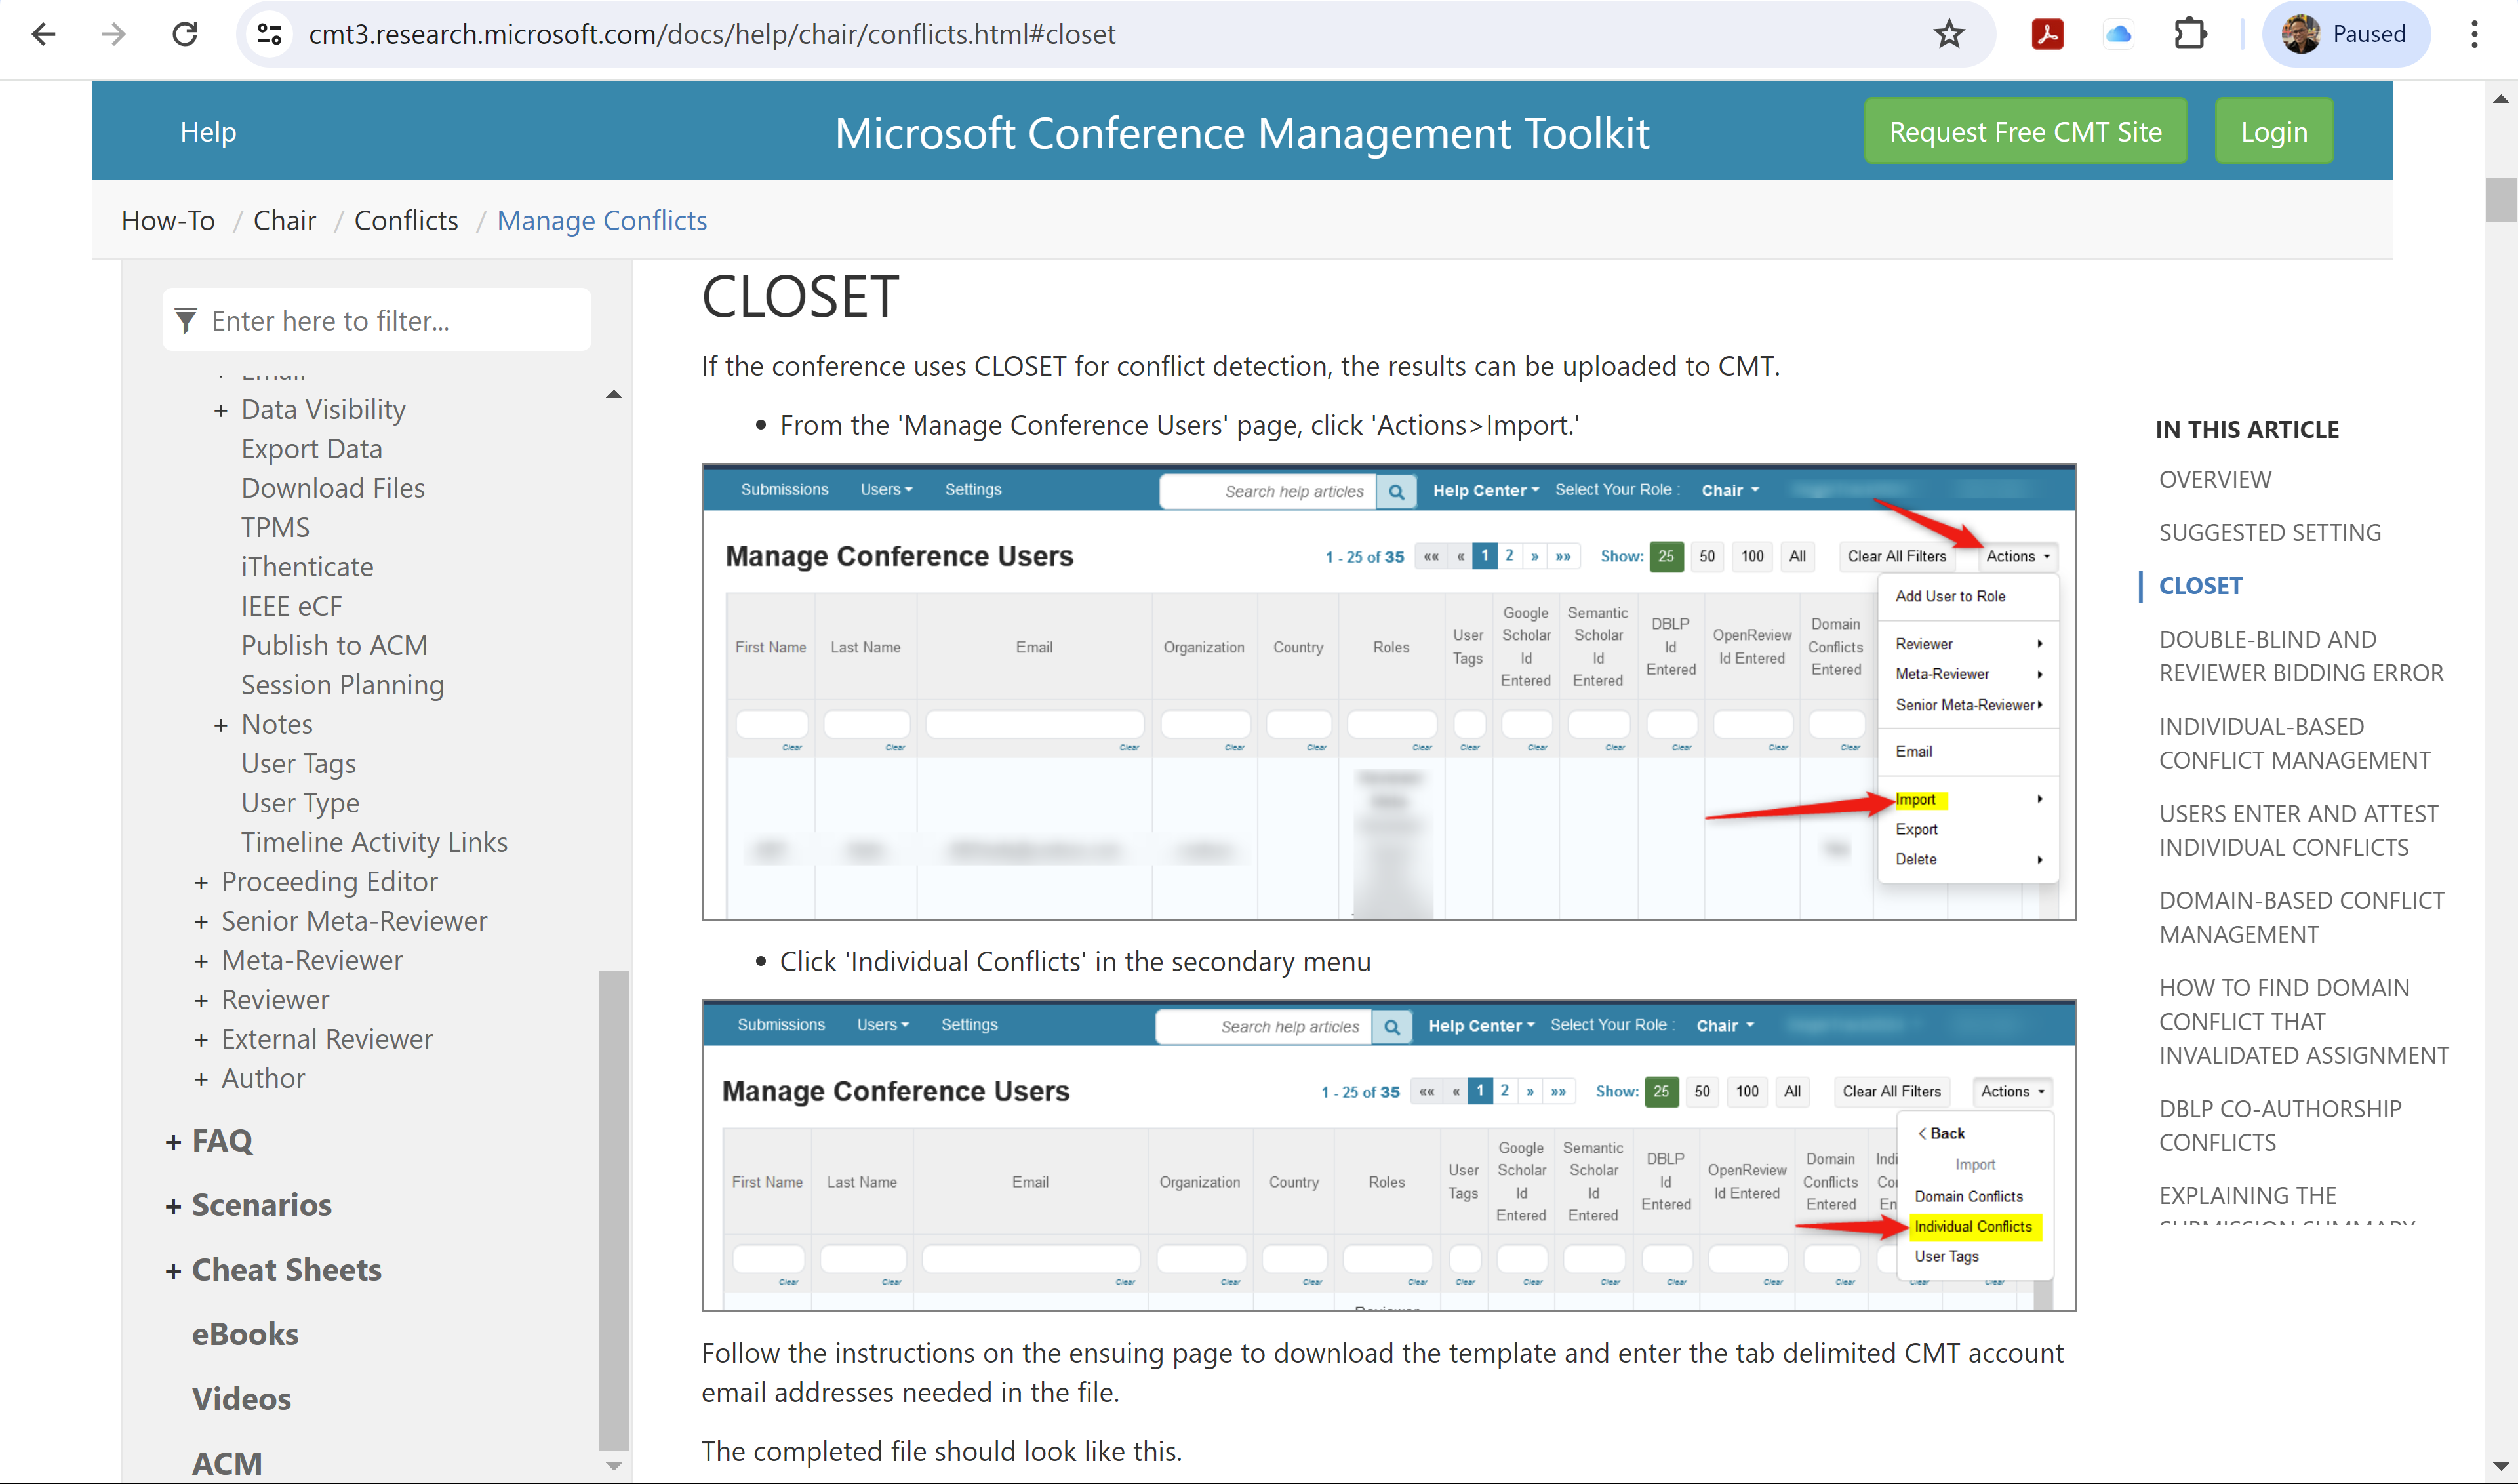
Task: Expand the Author section
Action: tap(201, 1079)
